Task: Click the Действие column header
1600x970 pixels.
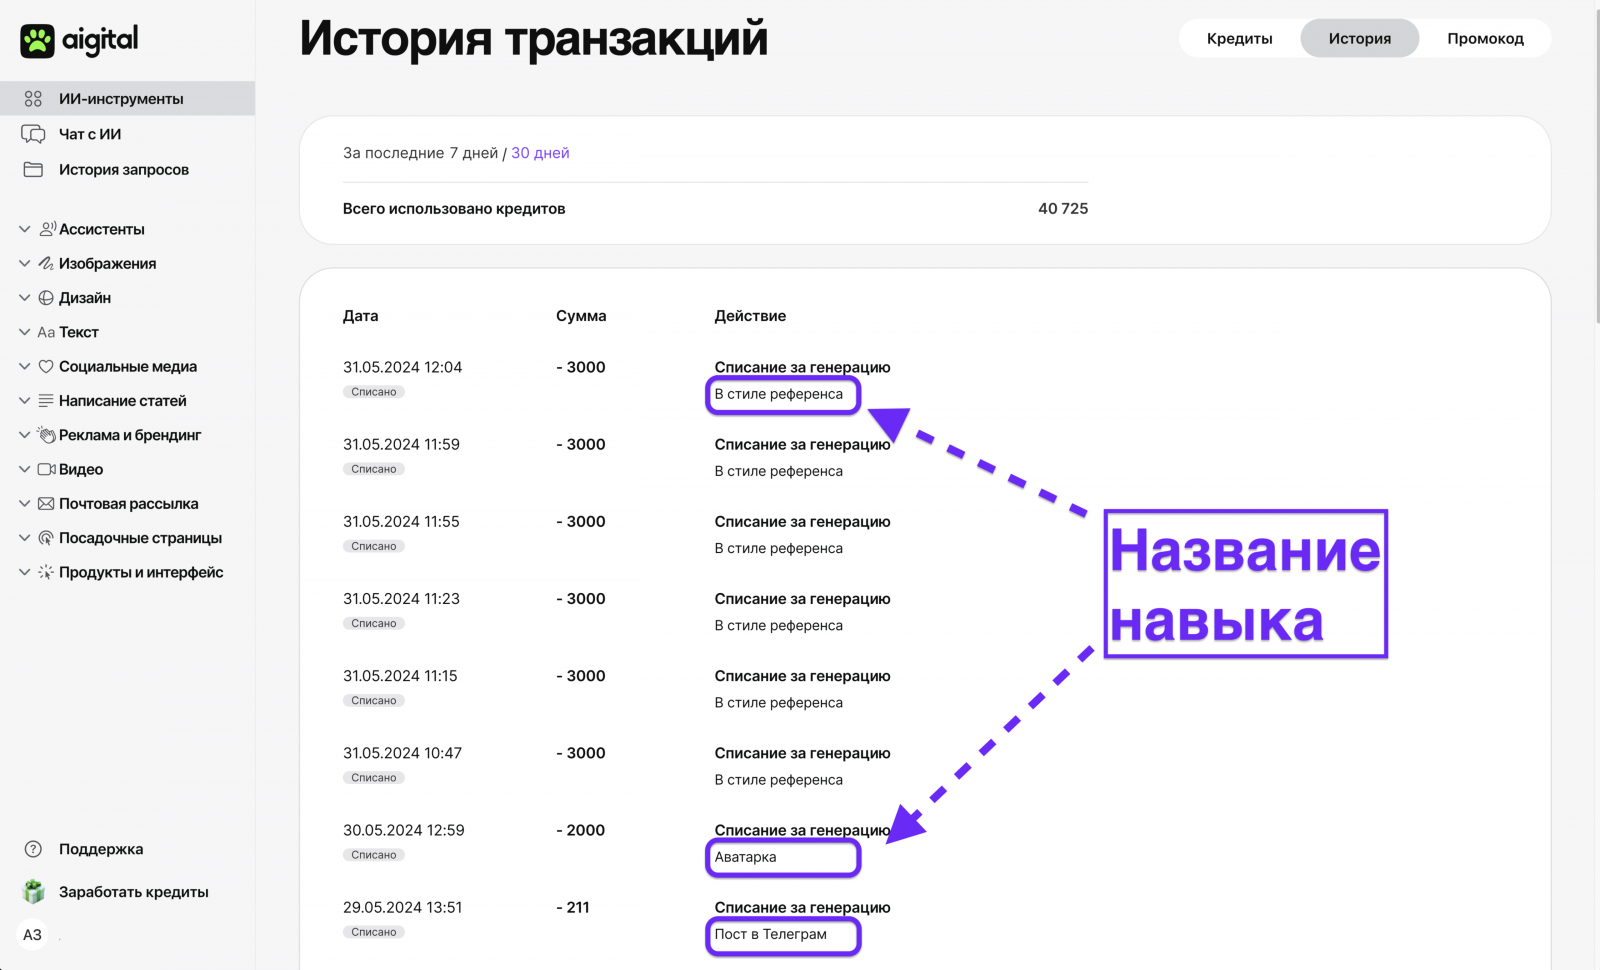Action: click(x=750, y=316)
